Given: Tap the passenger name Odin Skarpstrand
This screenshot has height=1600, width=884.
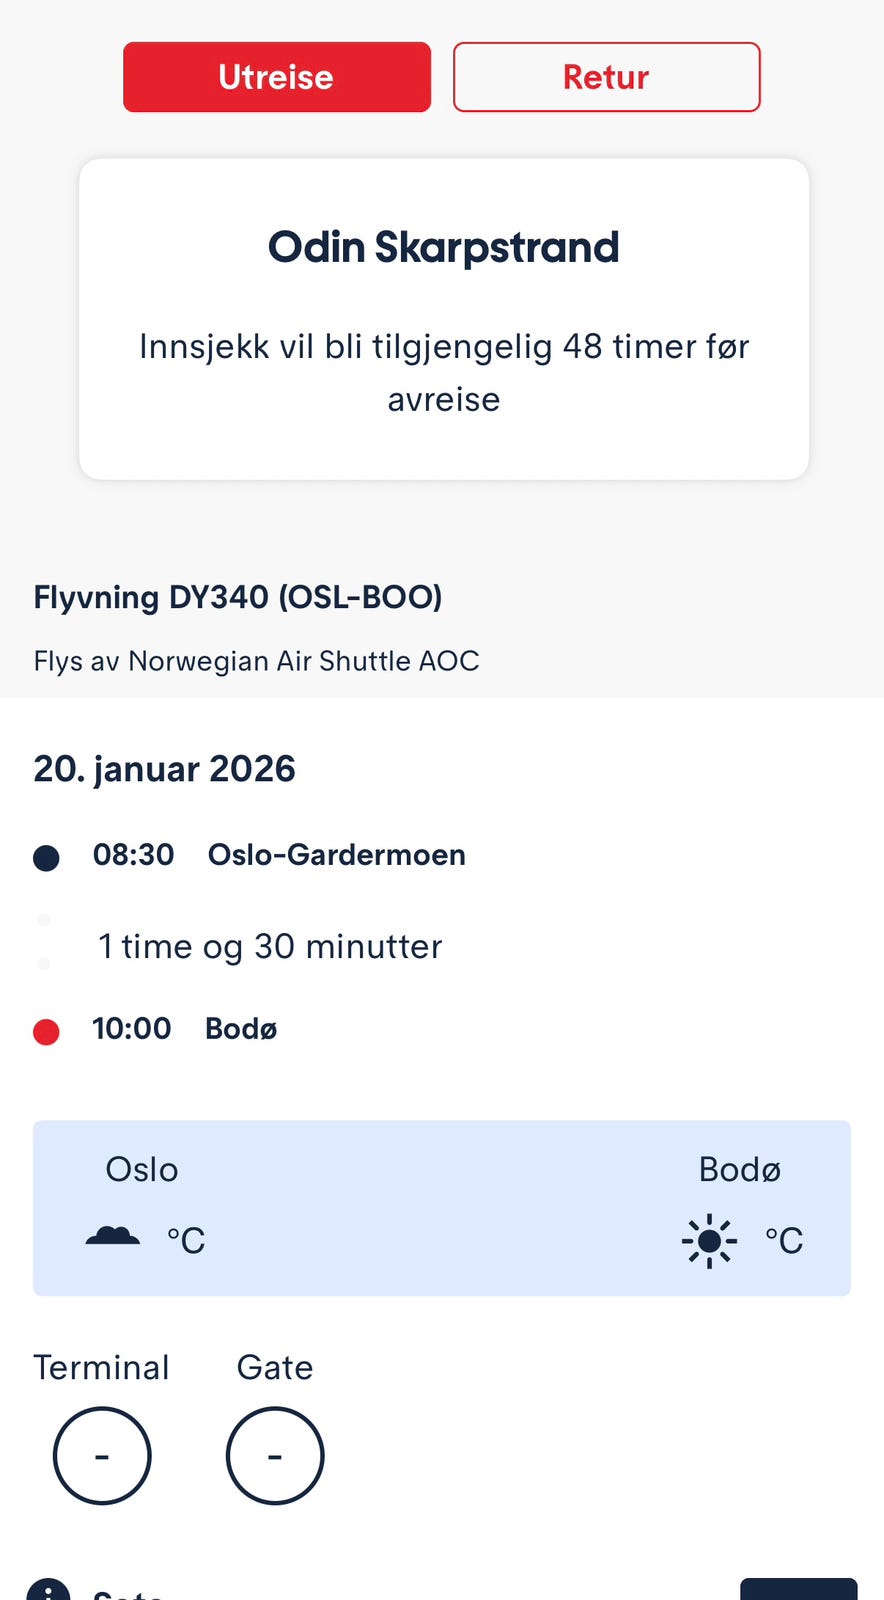Looking at the screenshot, I should pyautogui.click(x=443, y=247).
